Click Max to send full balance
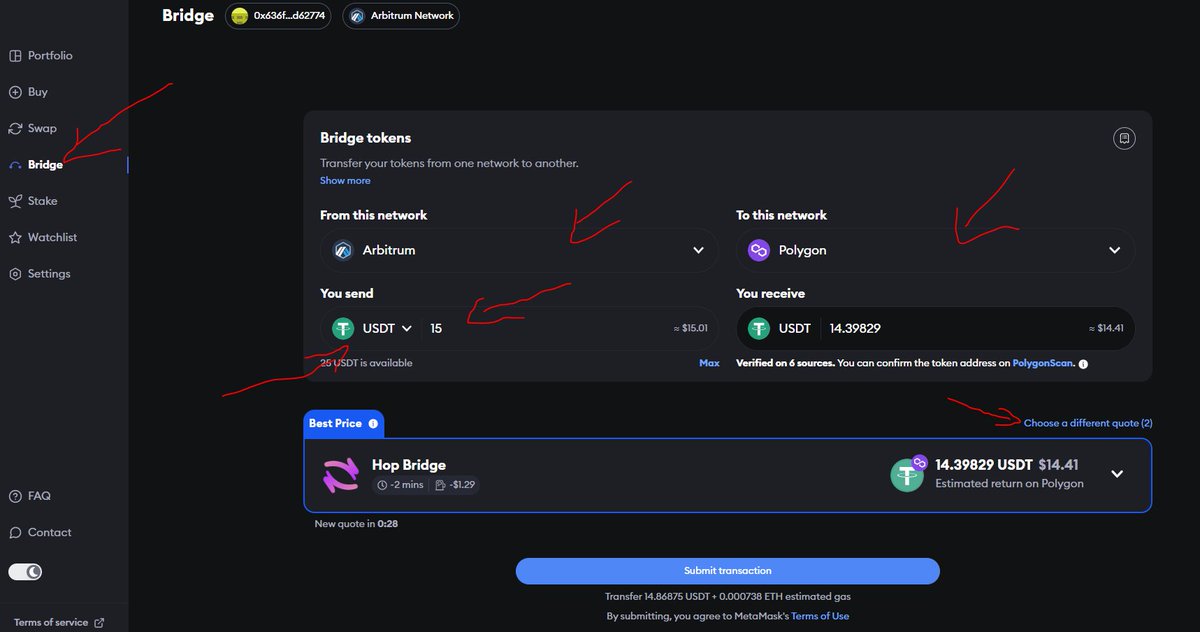The height and width of the screenshot is (632, 1200). [x=709, y=363]
